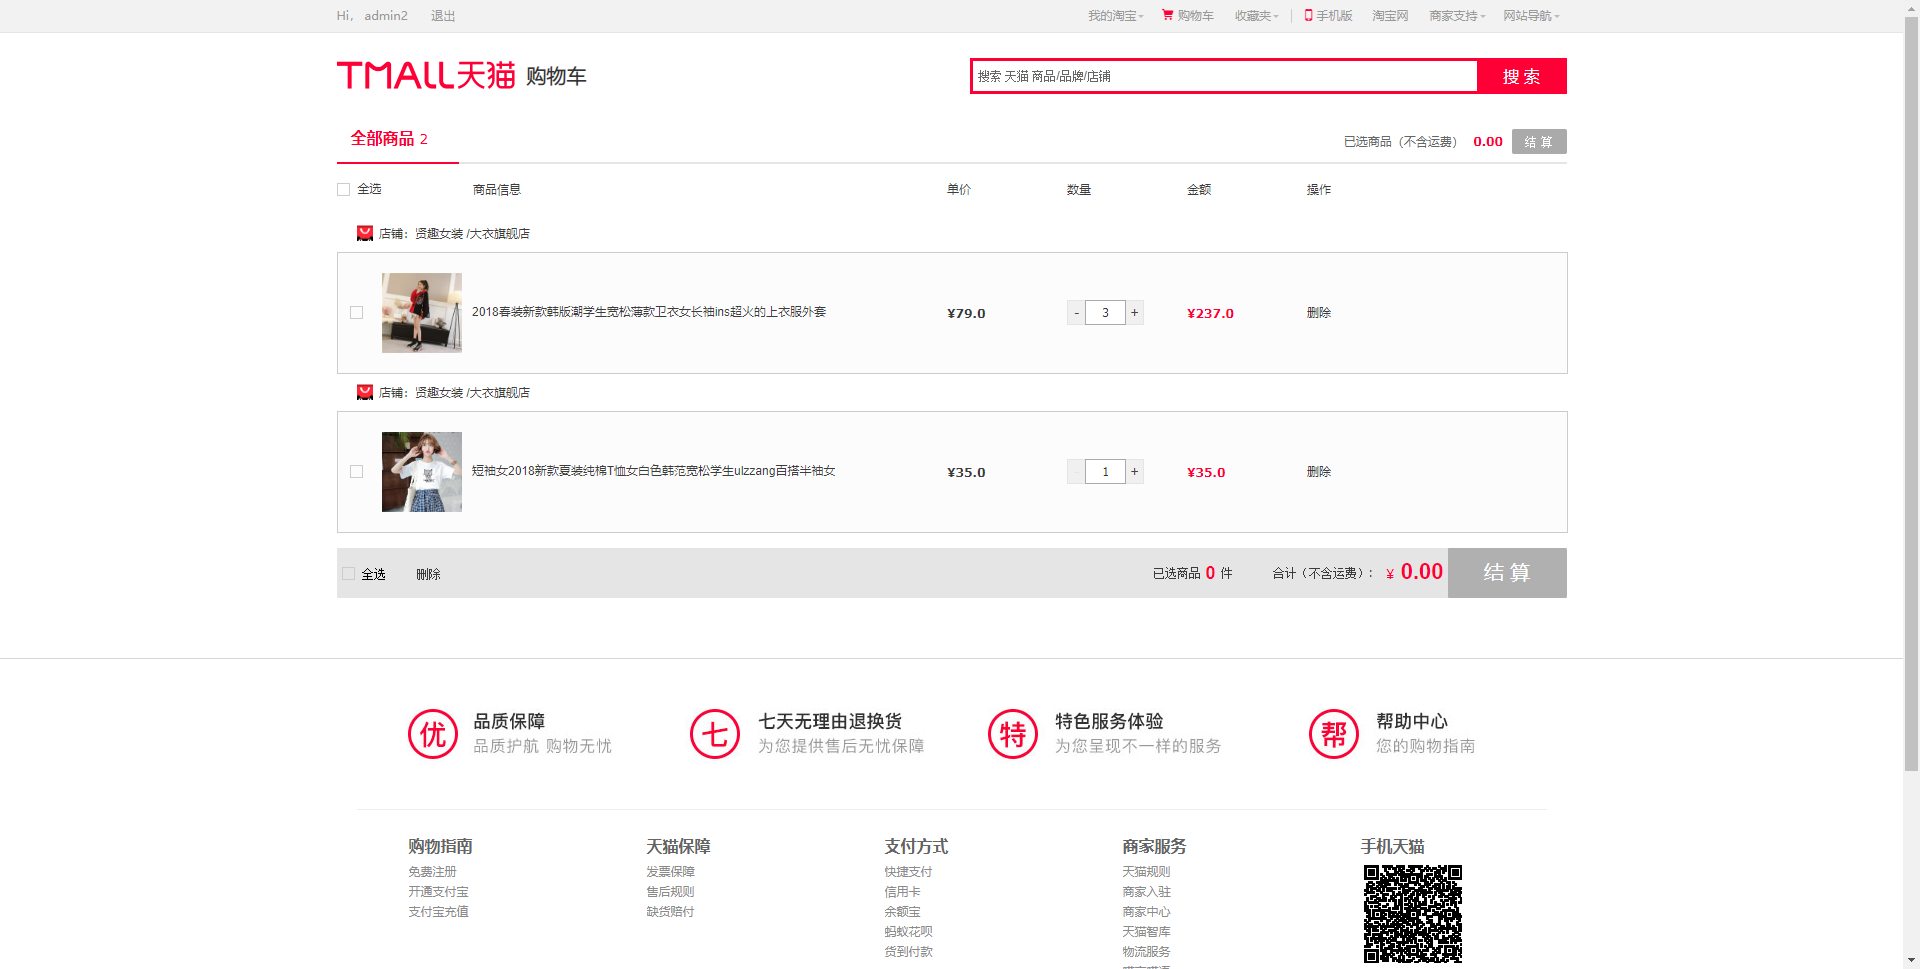Expand the 网站导航 dropdown
The width and height of the screenshot is (1920, 969).
pos(1531,16)
